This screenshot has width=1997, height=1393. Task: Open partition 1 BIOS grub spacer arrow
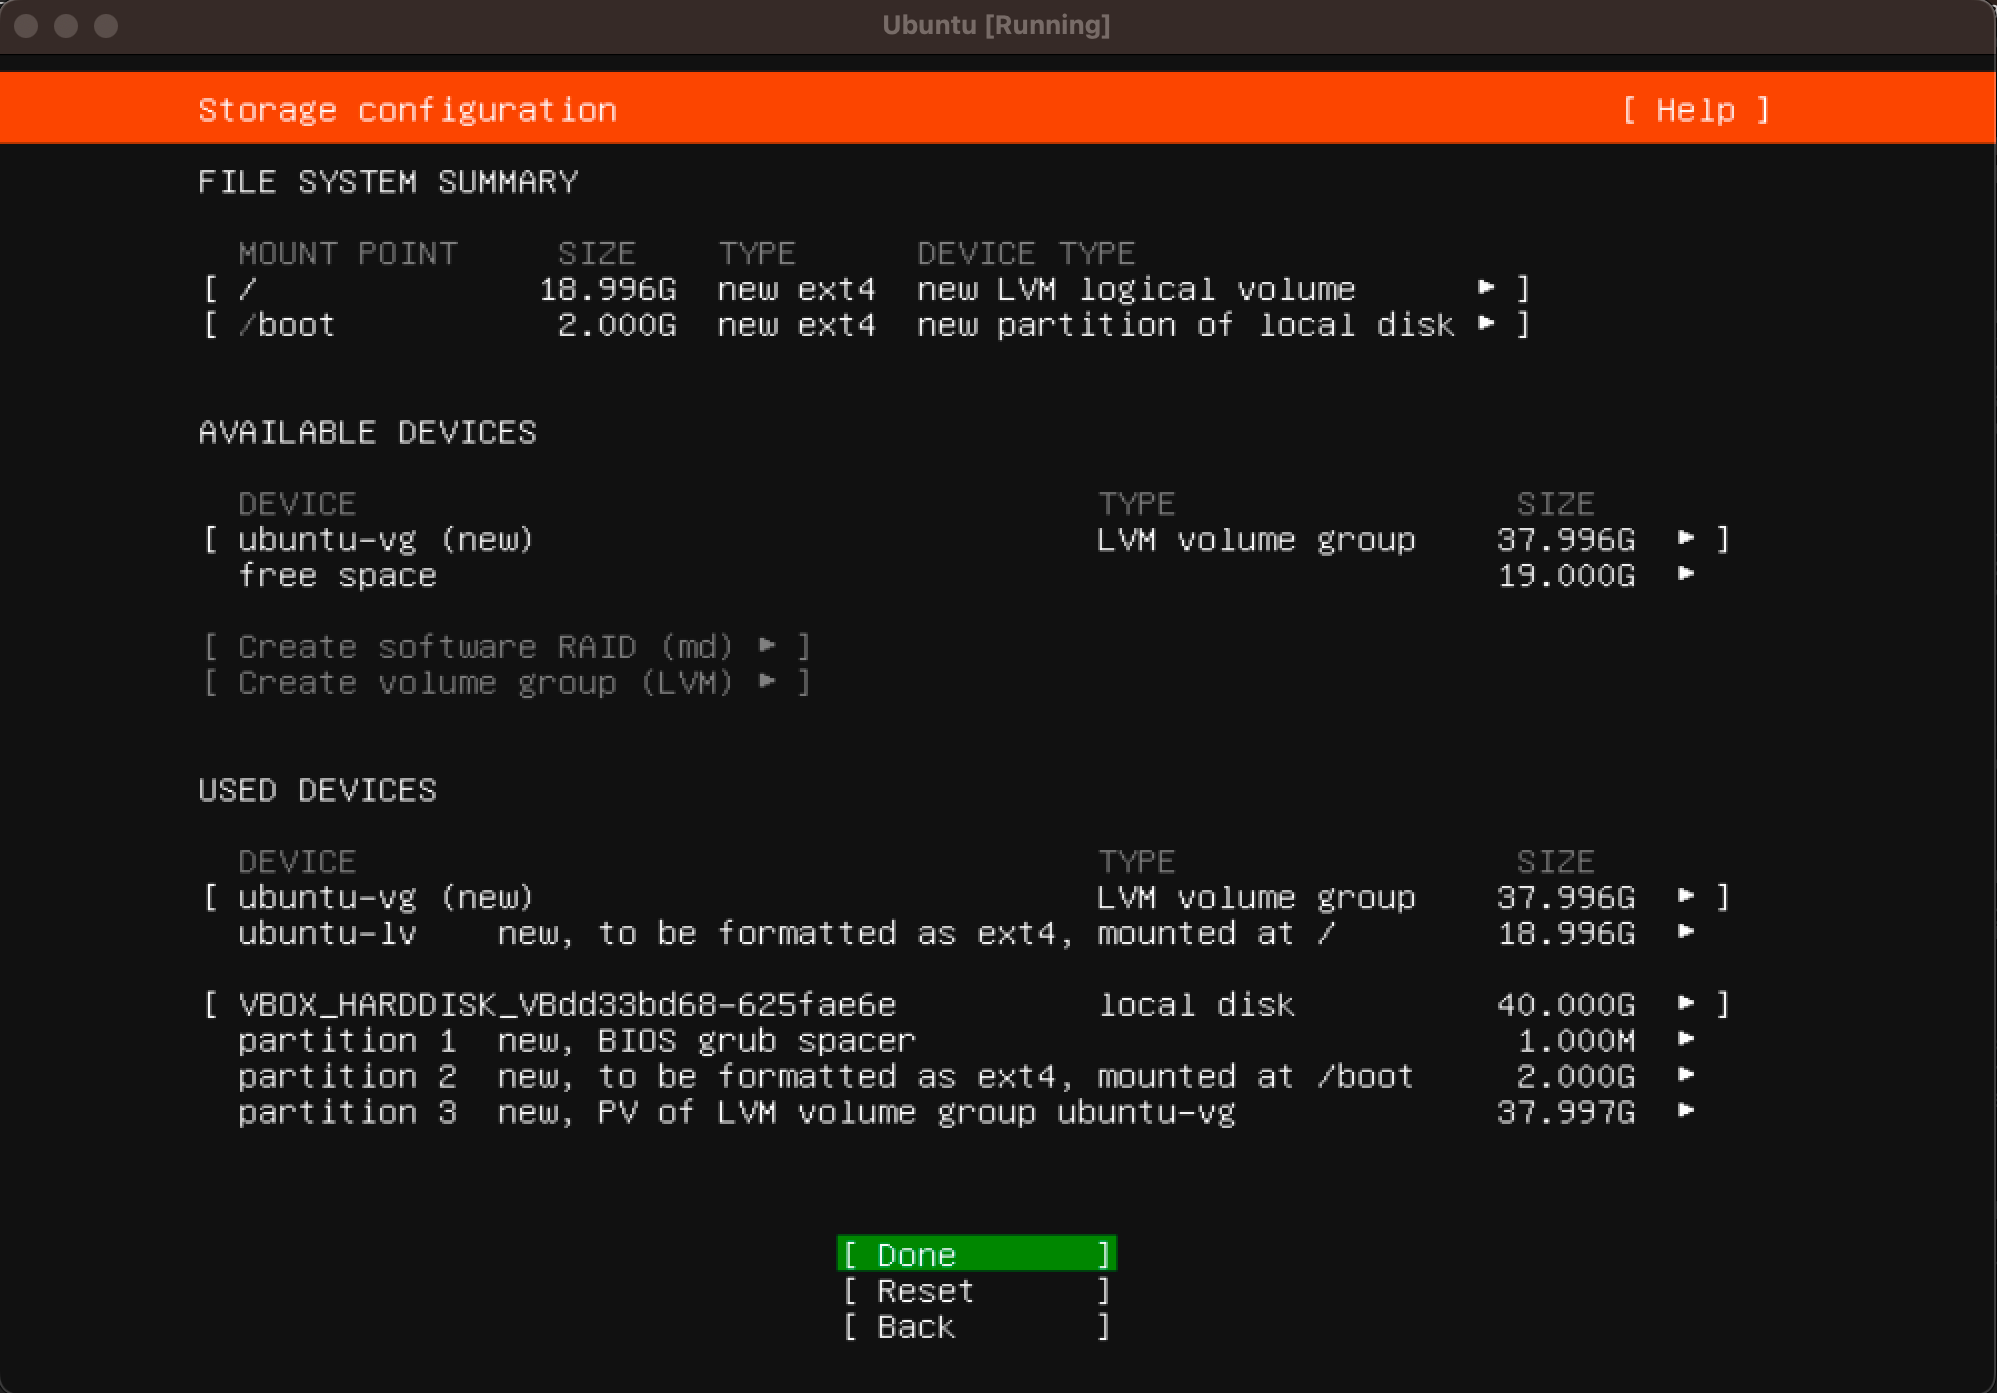click(1686, 1040)
